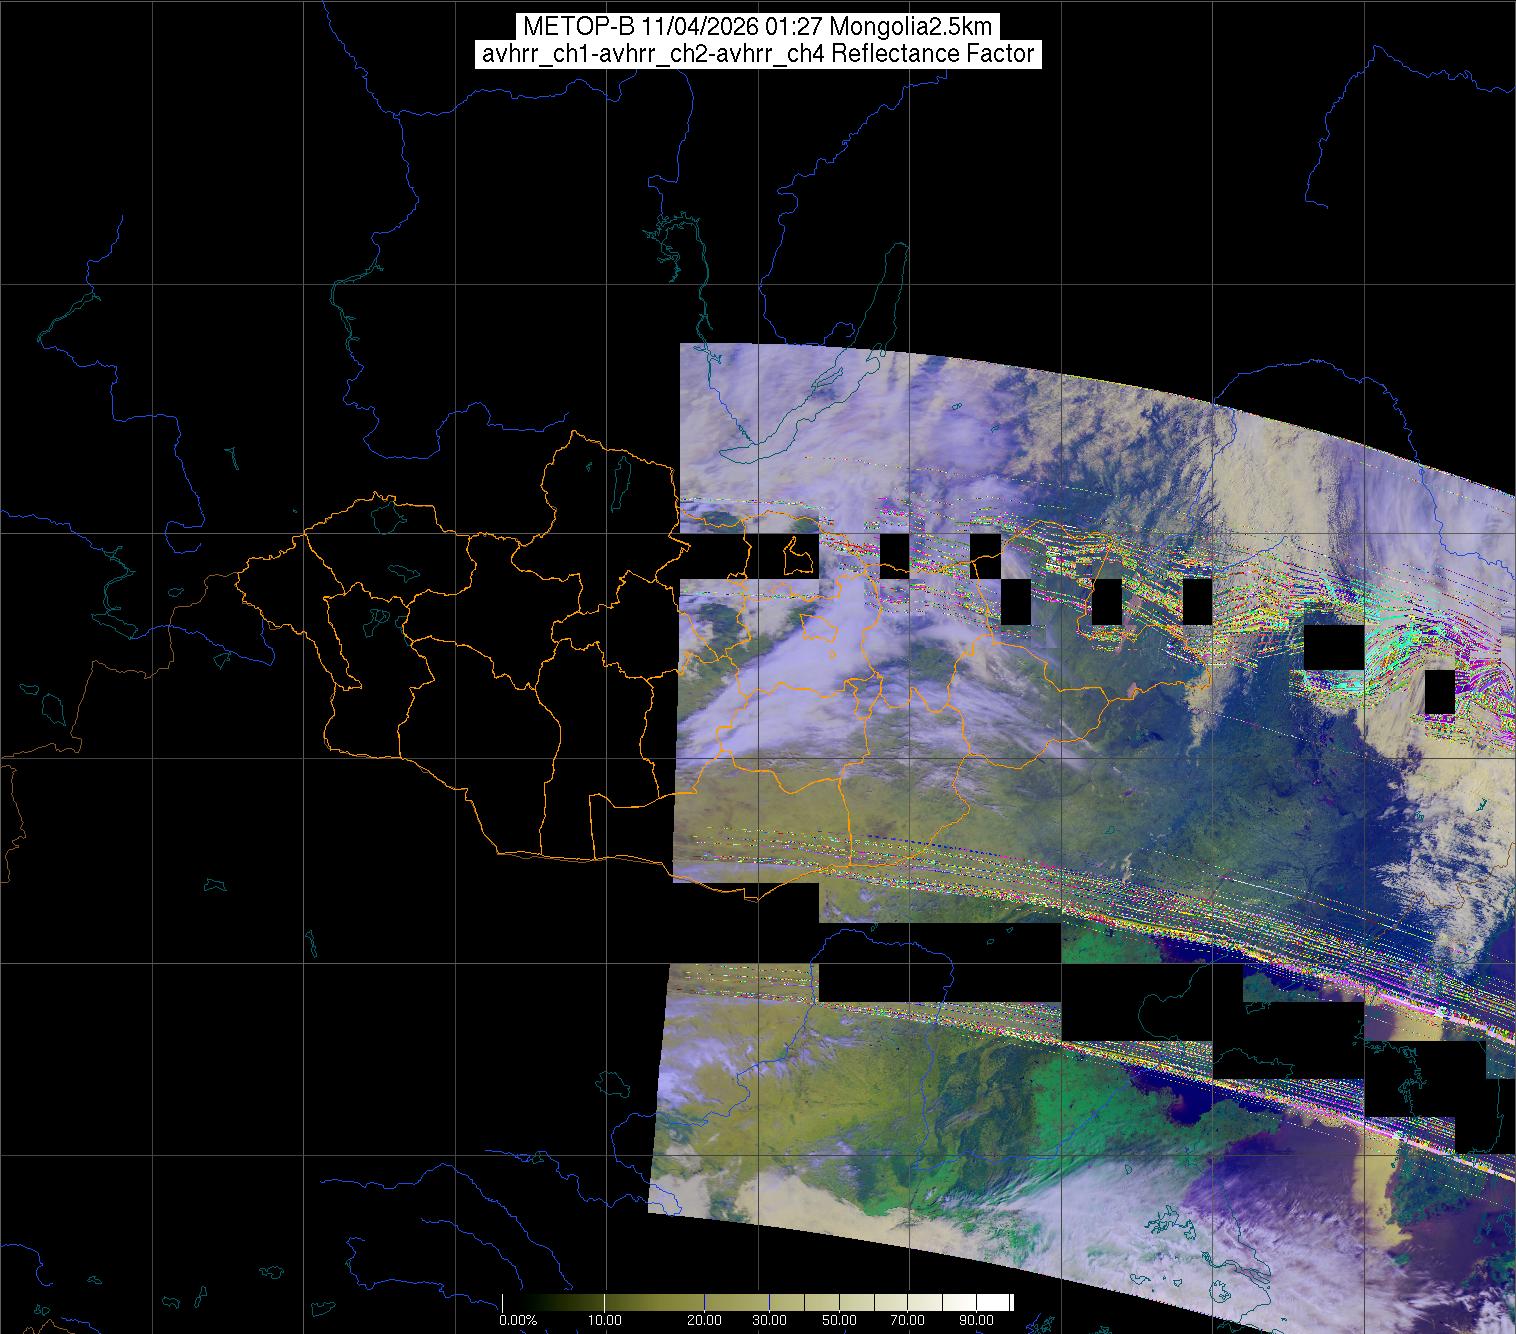Click the avhrr Reflectance Factor subtitle

pos(757,54)
